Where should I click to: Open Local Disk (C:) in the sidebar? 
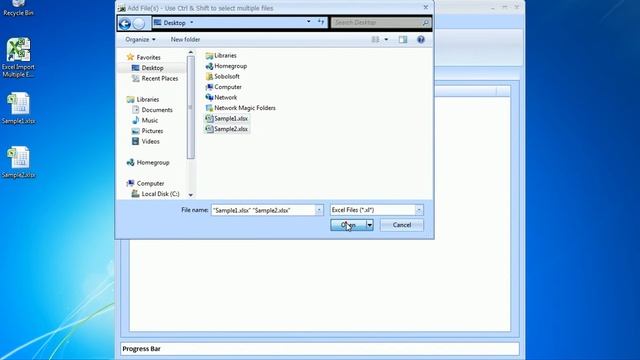coord(156,194)
